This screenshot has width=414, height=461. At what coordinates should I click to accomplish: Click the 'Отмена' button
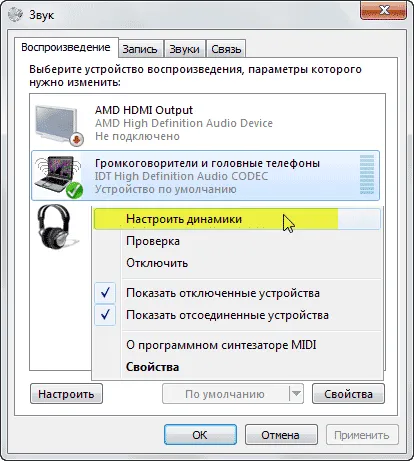[x=281, y=435]
